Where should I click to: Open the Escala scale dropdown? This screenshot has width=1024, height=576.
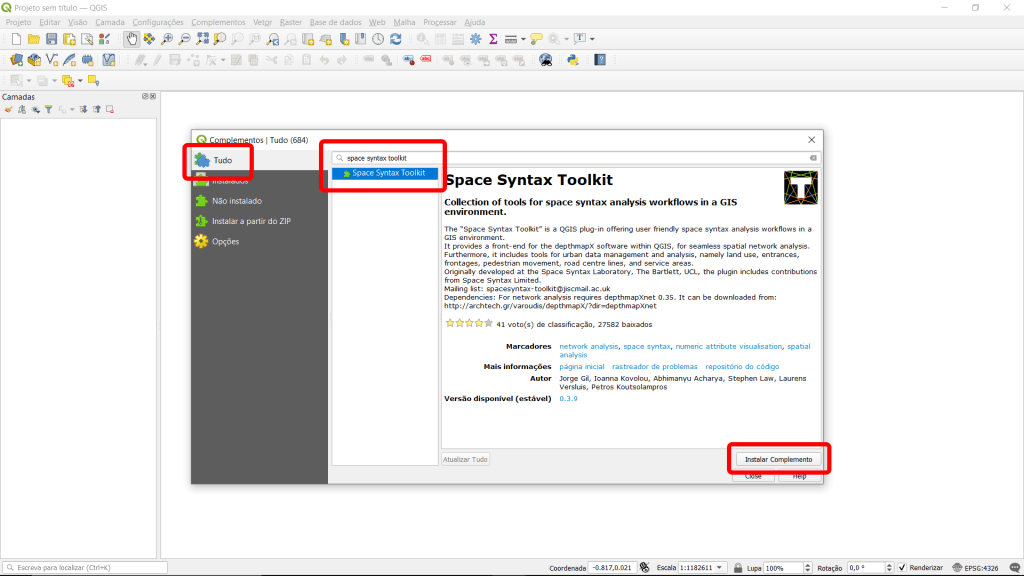pos(718,567)
